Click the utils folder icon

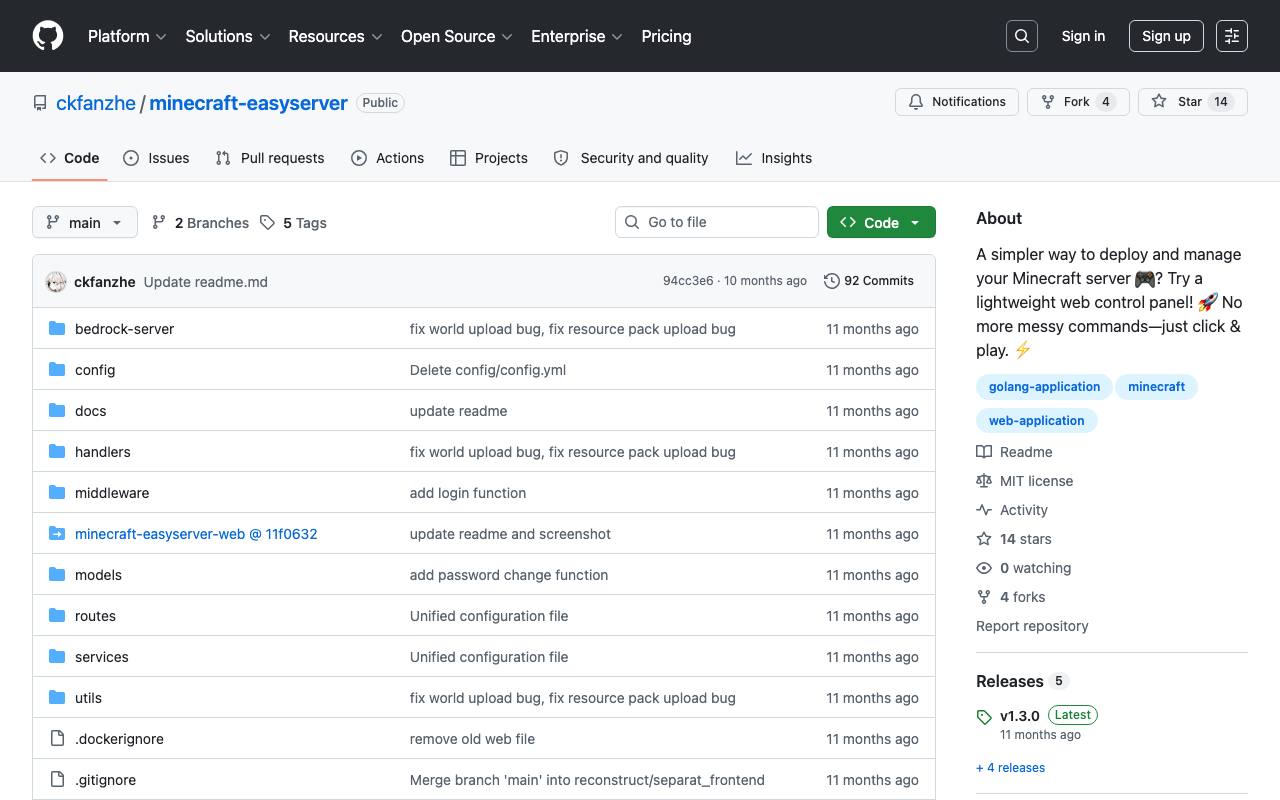pos(57,698)
